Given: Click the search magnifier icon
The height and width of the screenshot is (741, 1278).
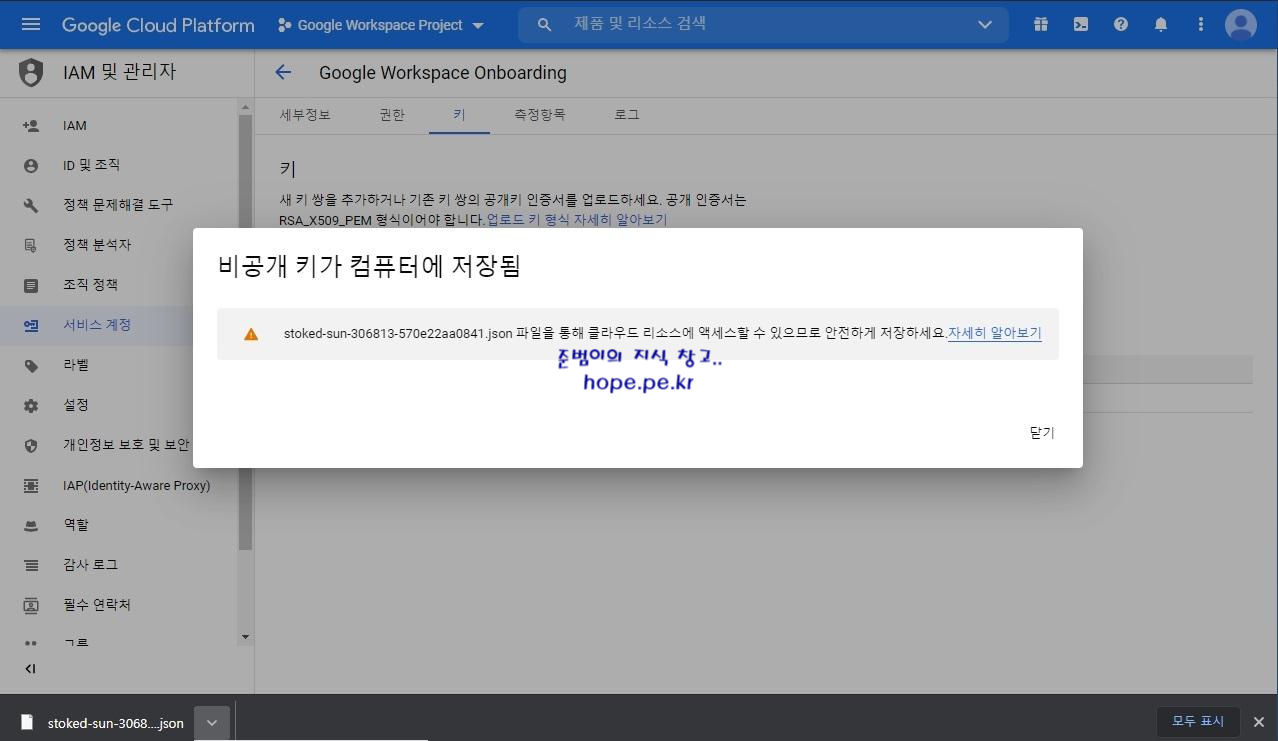Looking at the screenshot, I should pyautogui.click(x=545, y=25).
